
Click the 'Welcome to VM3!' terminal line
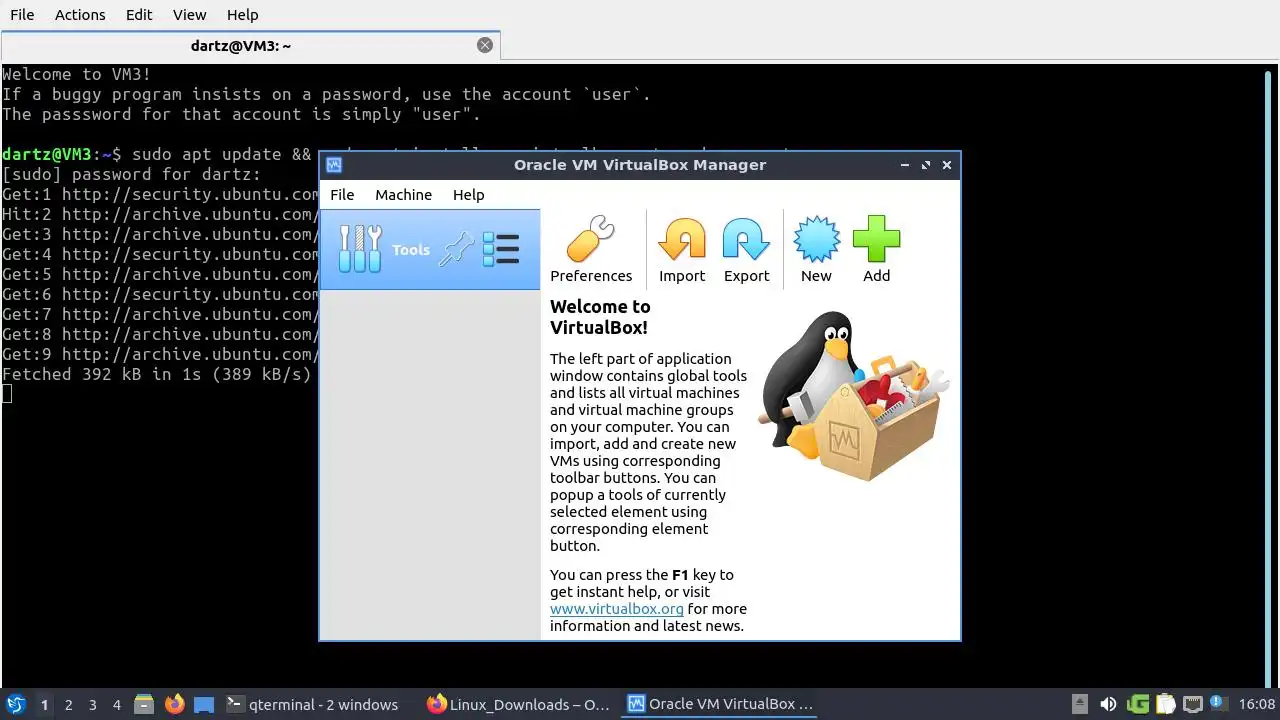coord(77,74)
